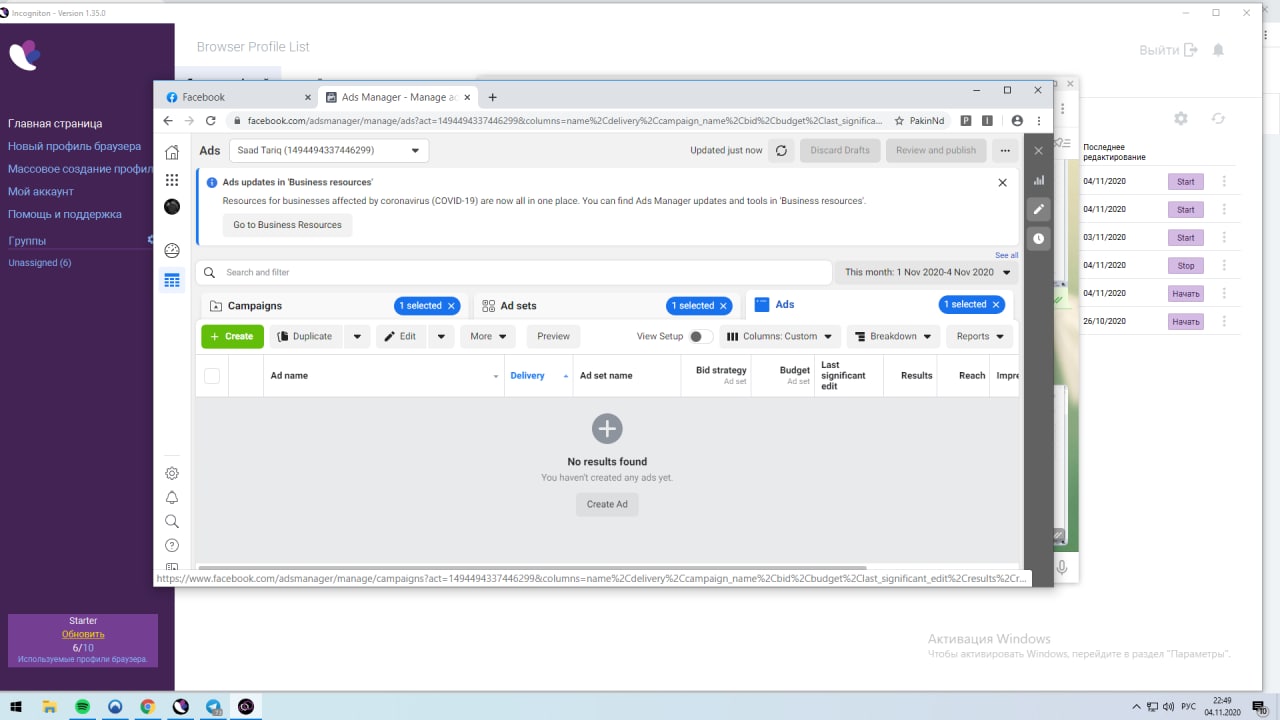This screenshot has width=1280, height=720.
Task: Click the account profile avatar in sidebar
Action: (x=172, y=207)
